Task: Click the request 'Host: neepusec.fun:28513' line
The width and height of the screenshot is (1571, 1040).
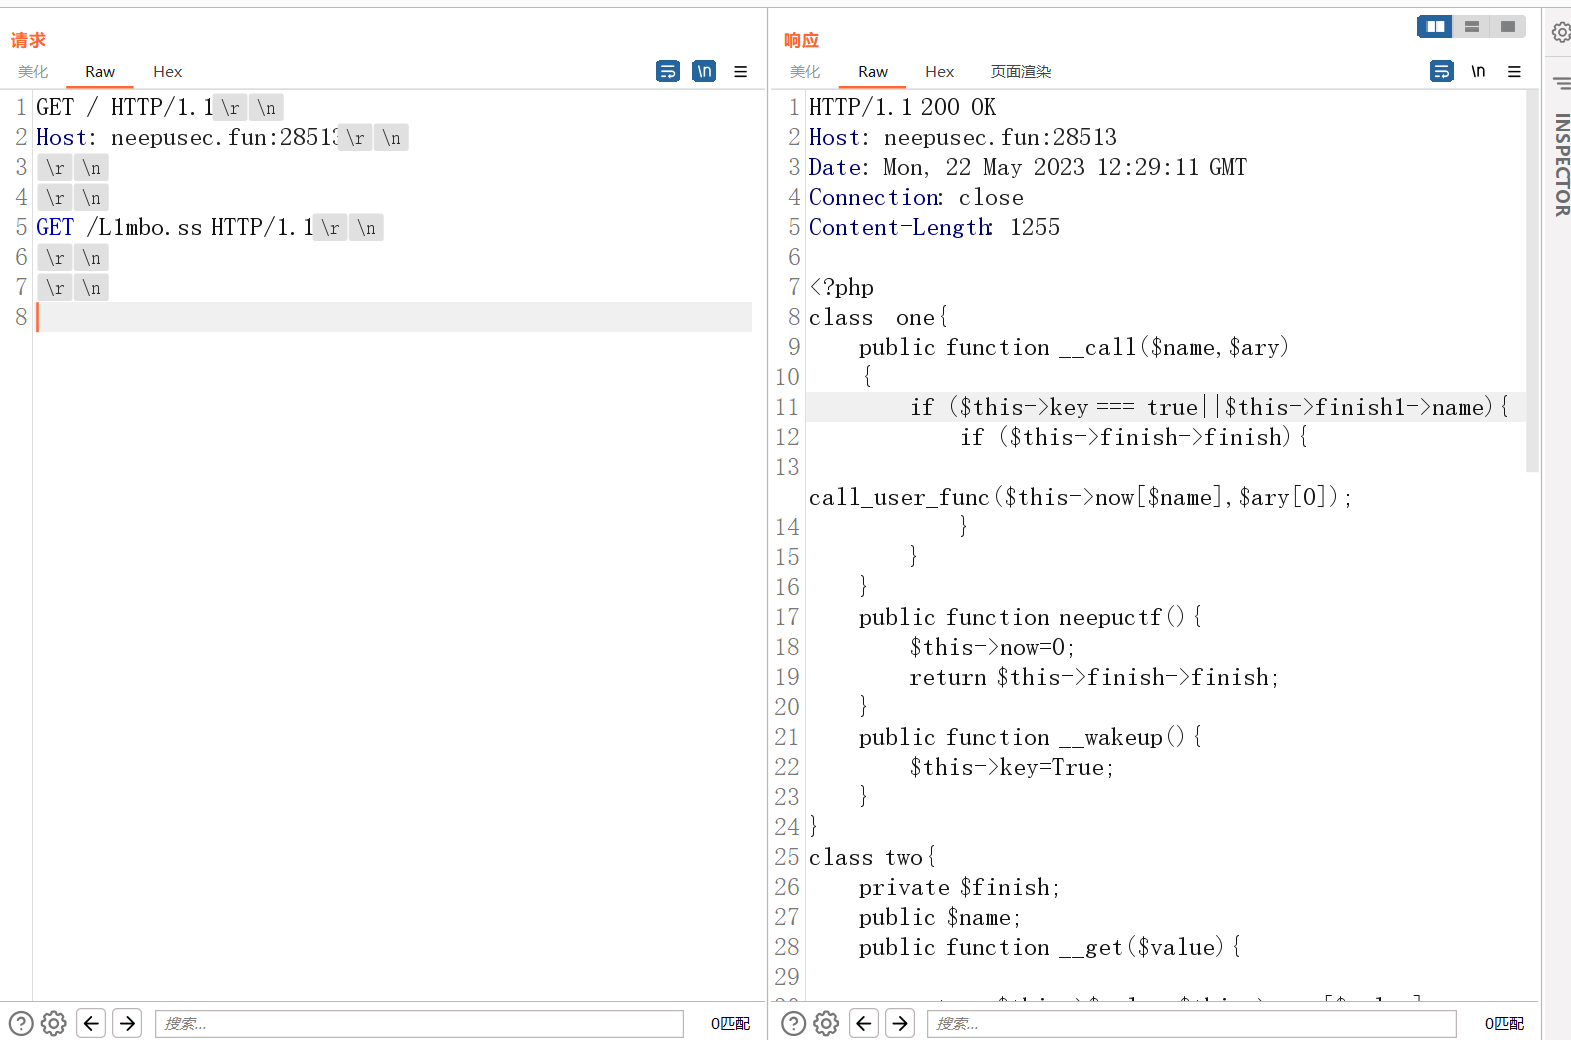Action: [x=187, y=137]
